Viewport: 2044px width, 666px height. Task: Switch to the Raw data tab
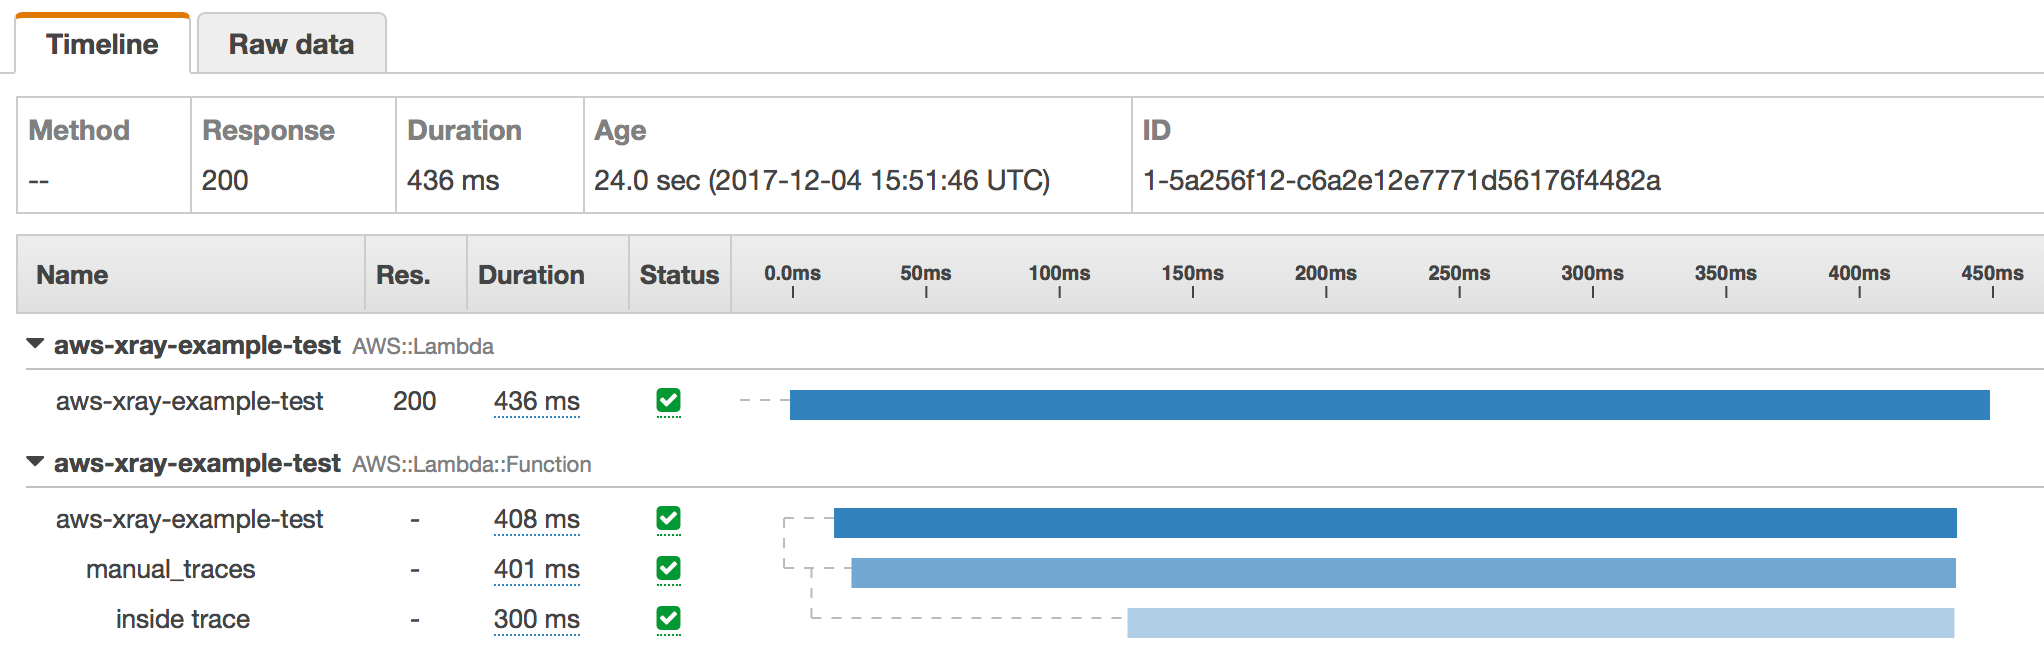[x=291, y=44]
